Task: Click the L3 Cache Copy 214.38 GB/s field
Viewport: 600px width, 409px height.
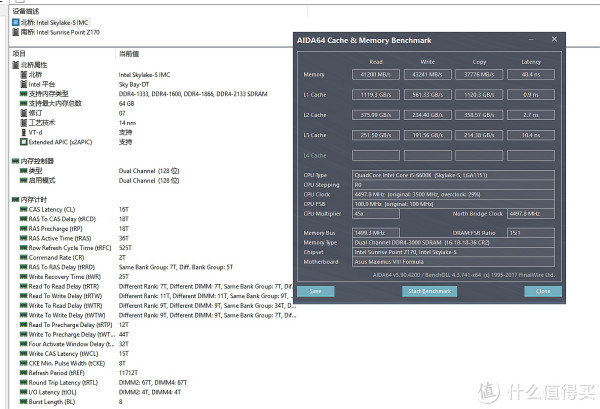Action: click(479, 135)
